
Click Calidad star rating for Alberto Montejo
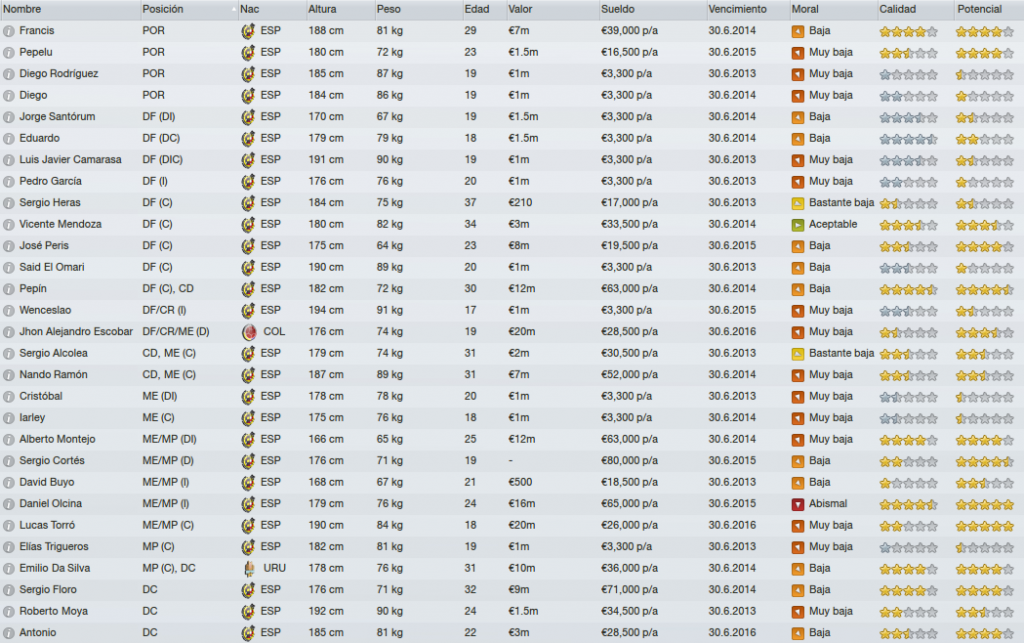click(x=908, y=440)
